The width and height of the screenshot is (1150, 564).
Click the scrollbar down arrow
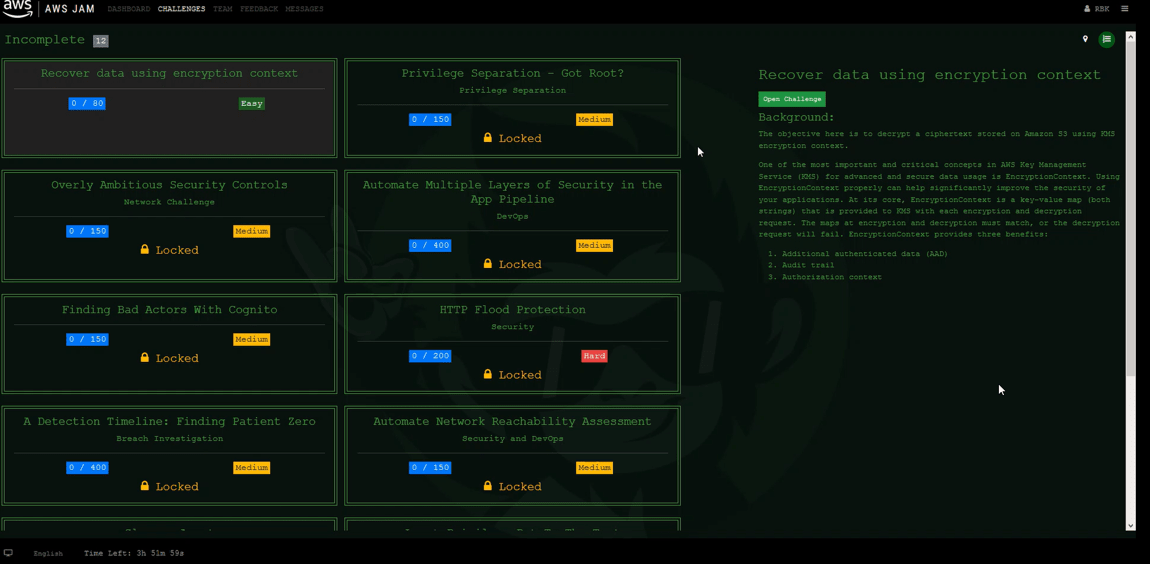[1130, 525]
